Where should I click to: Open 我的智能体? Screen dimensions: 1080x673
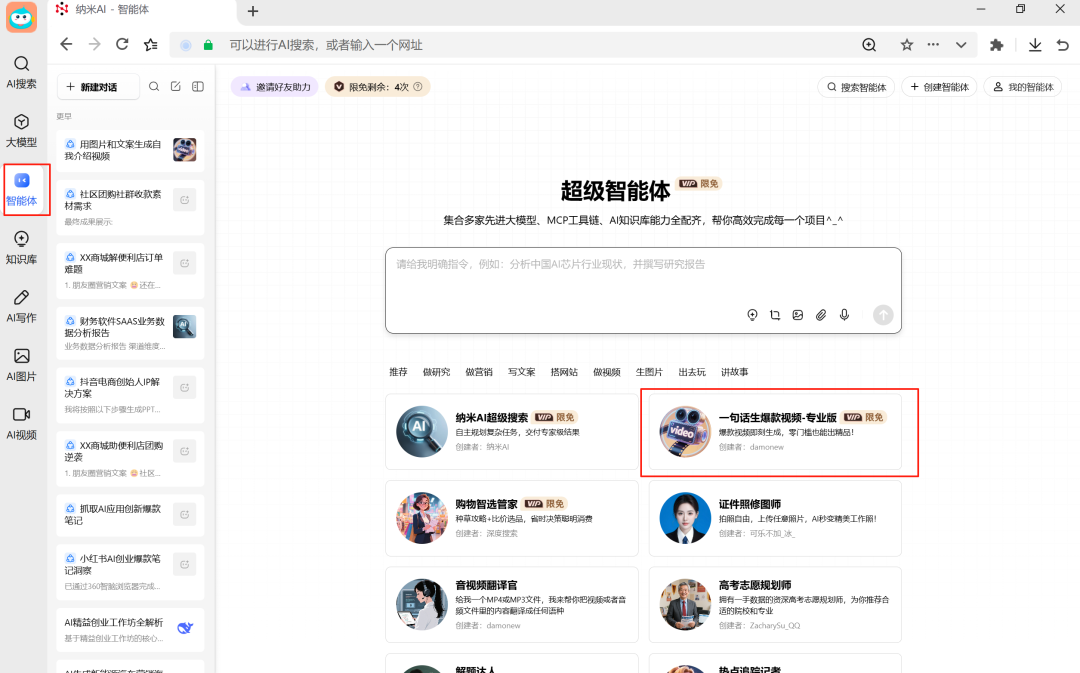[x=1023, y=87]
